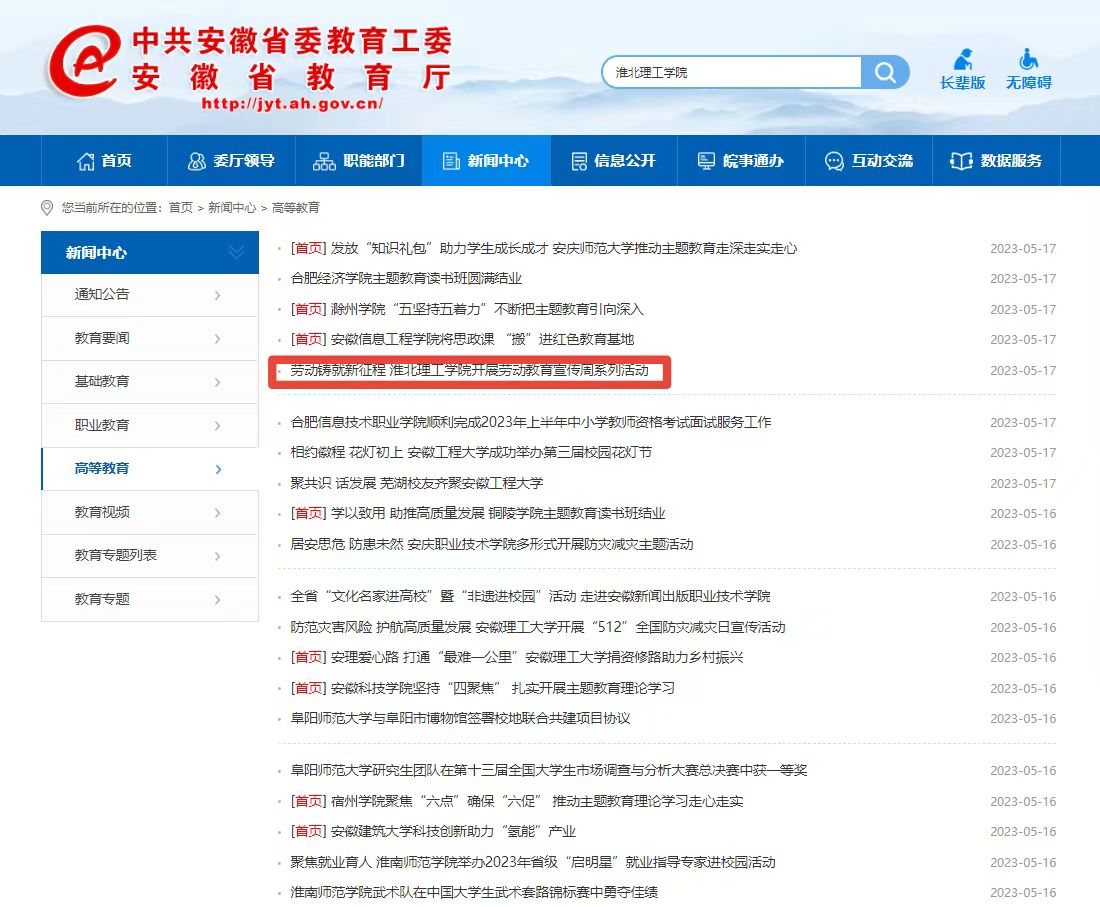Open the 委厅领导 navigation menu

click(x=231, y=161)
